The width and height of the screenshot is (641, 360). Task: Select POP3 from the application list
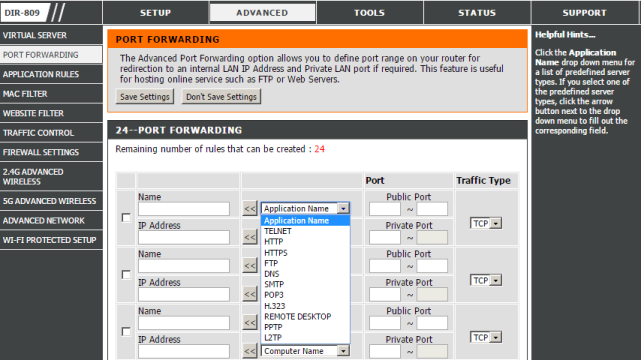(305, 295)
